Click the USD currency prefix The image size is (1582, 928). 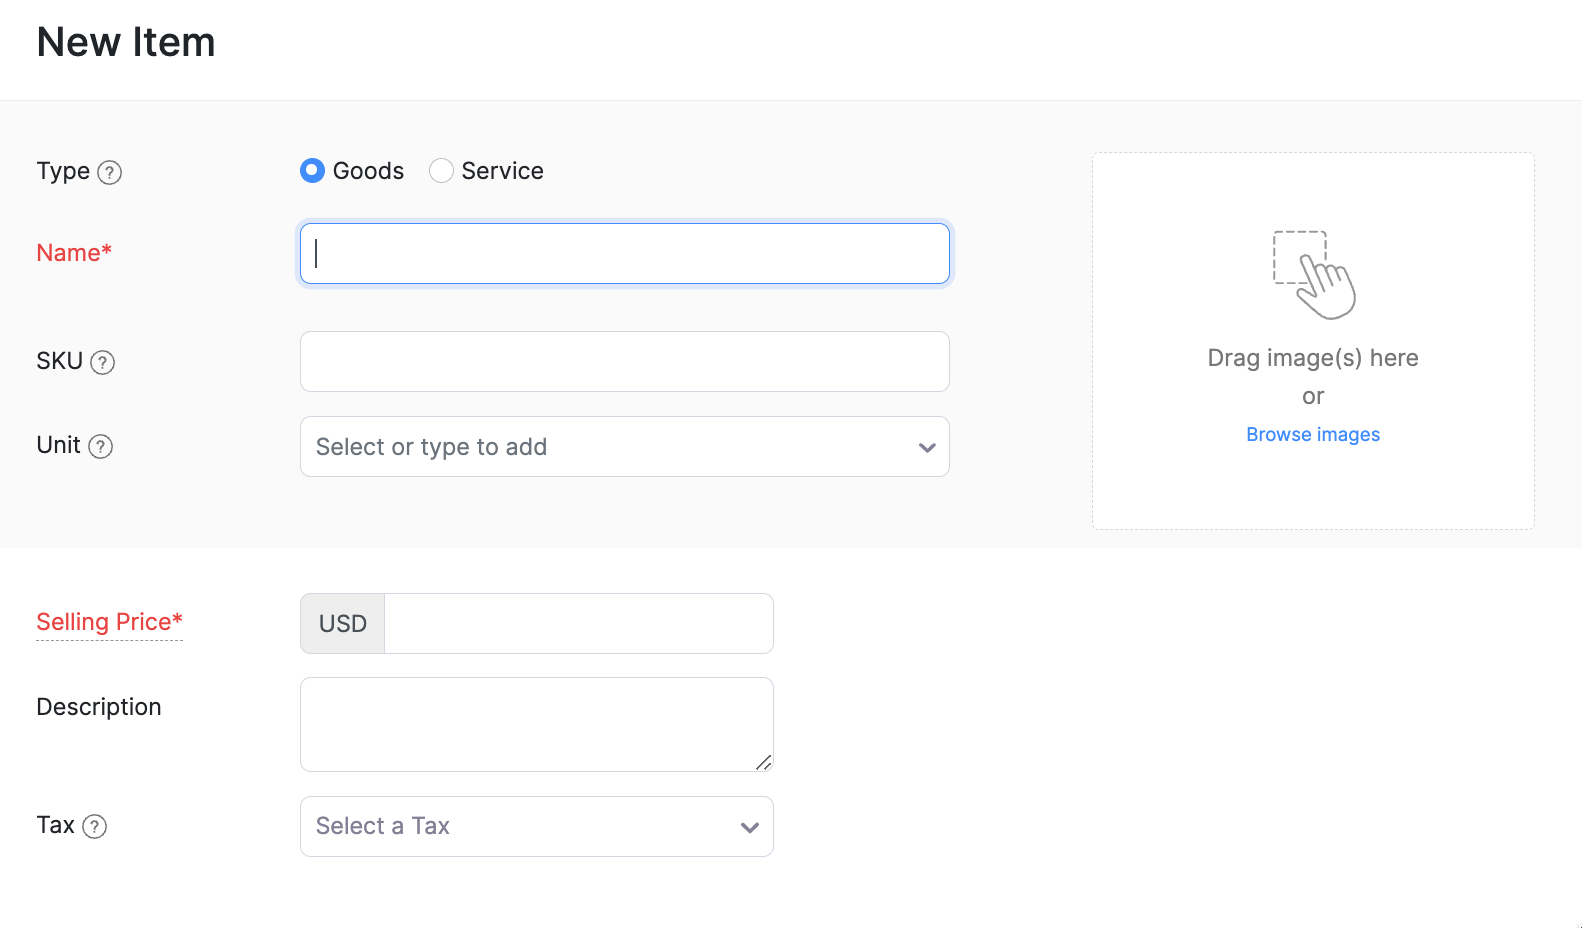343,624
